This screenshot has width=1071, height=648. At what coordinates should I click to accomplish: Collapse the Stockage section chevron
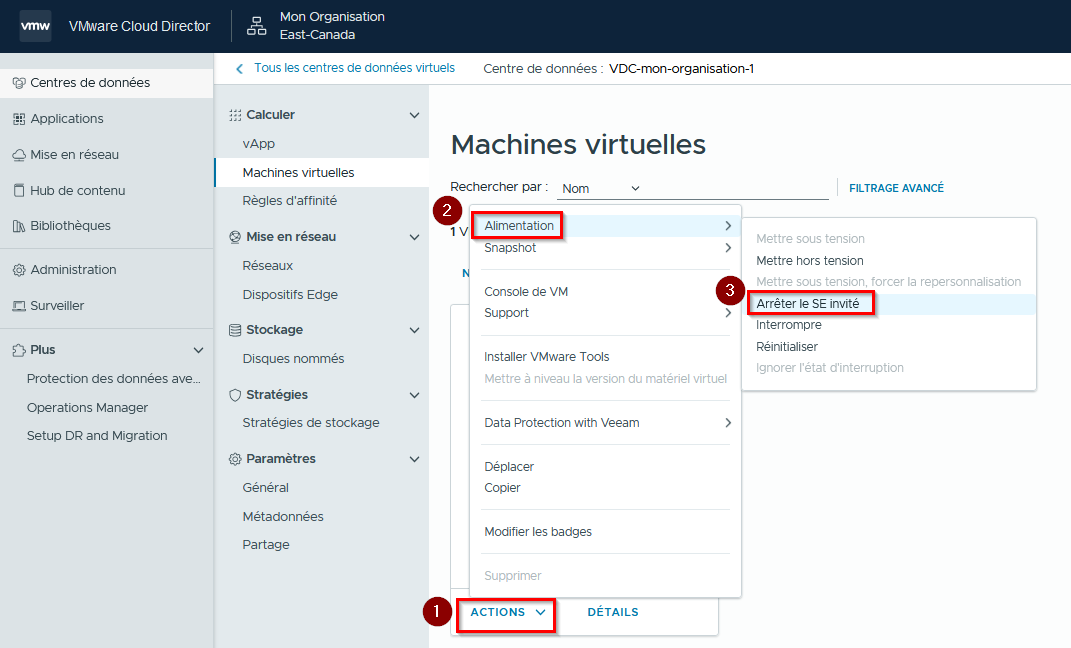(414, 330)
